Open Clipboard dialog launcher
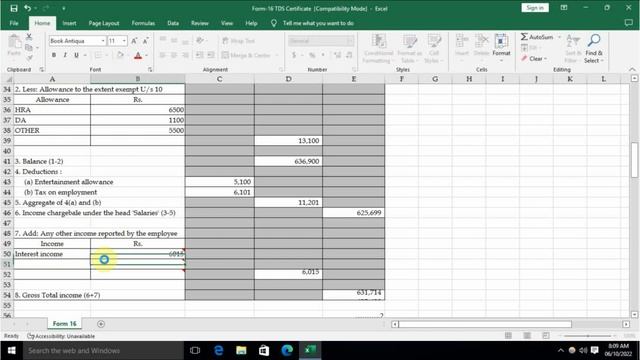 (x=42, y=70)
